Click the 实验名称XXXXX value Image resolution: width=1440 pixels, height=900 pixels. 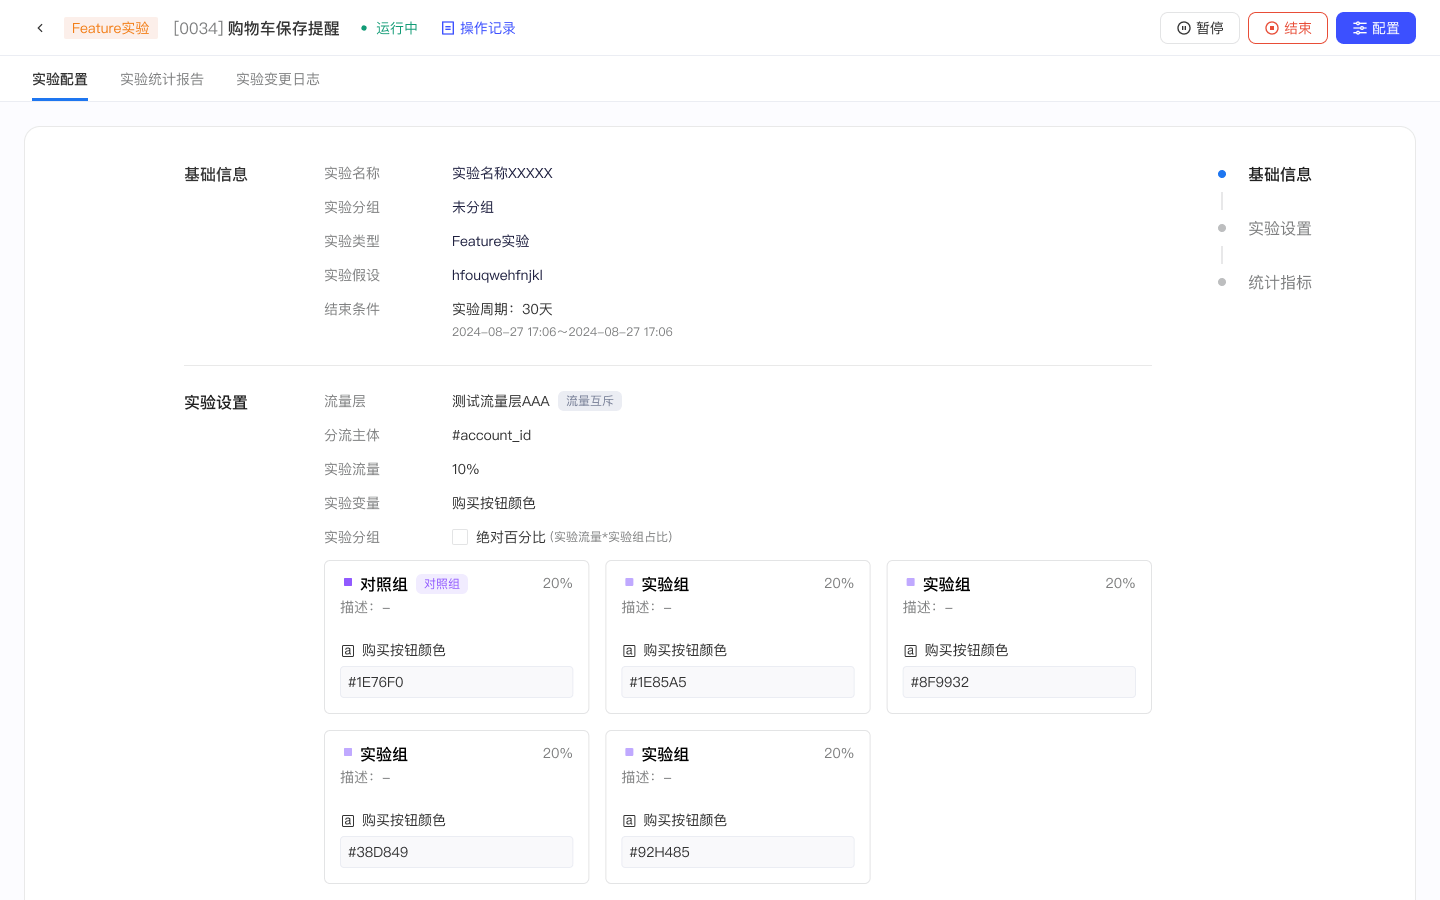coord(502,173)
